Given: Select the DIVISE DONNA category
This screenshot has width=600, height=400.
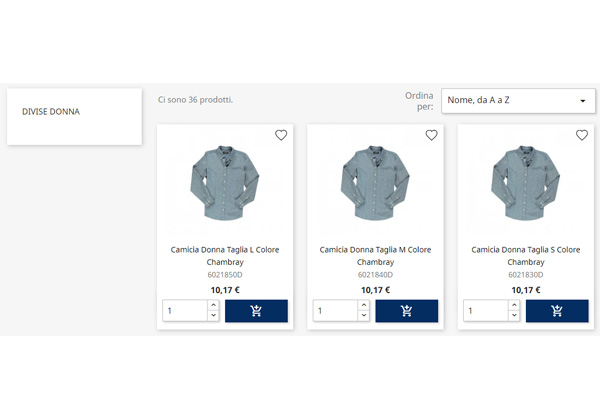Looking at the screenshot, I should 51,112.
